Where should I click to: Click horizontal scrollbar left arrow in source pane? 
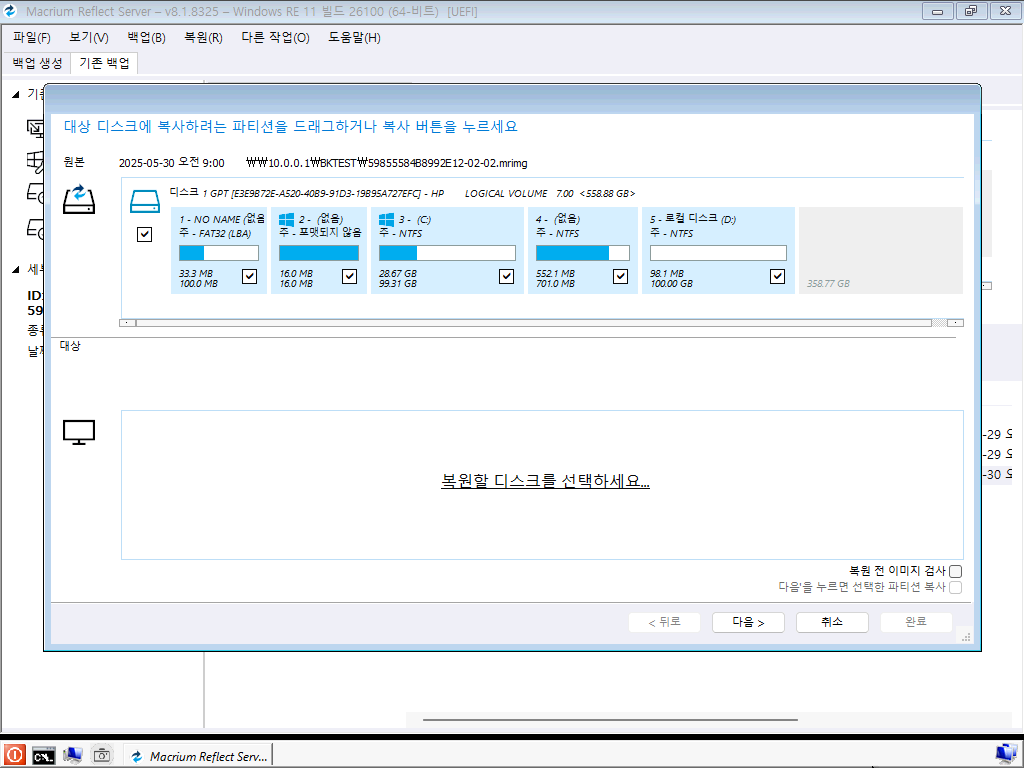(127, 323)
